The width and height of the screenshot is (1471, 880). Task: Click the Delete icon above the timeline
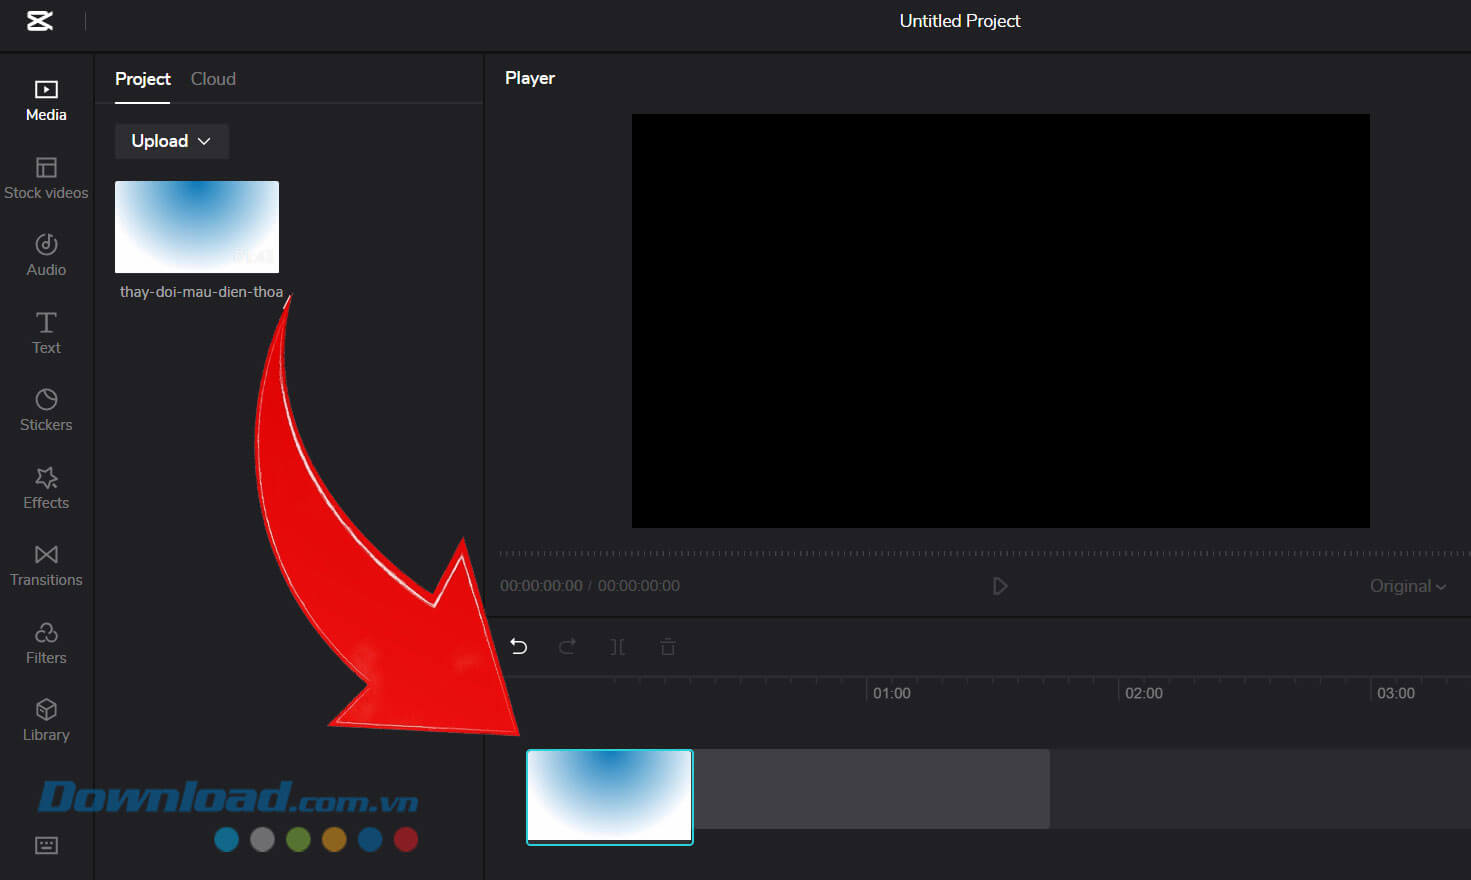(667, 647)
